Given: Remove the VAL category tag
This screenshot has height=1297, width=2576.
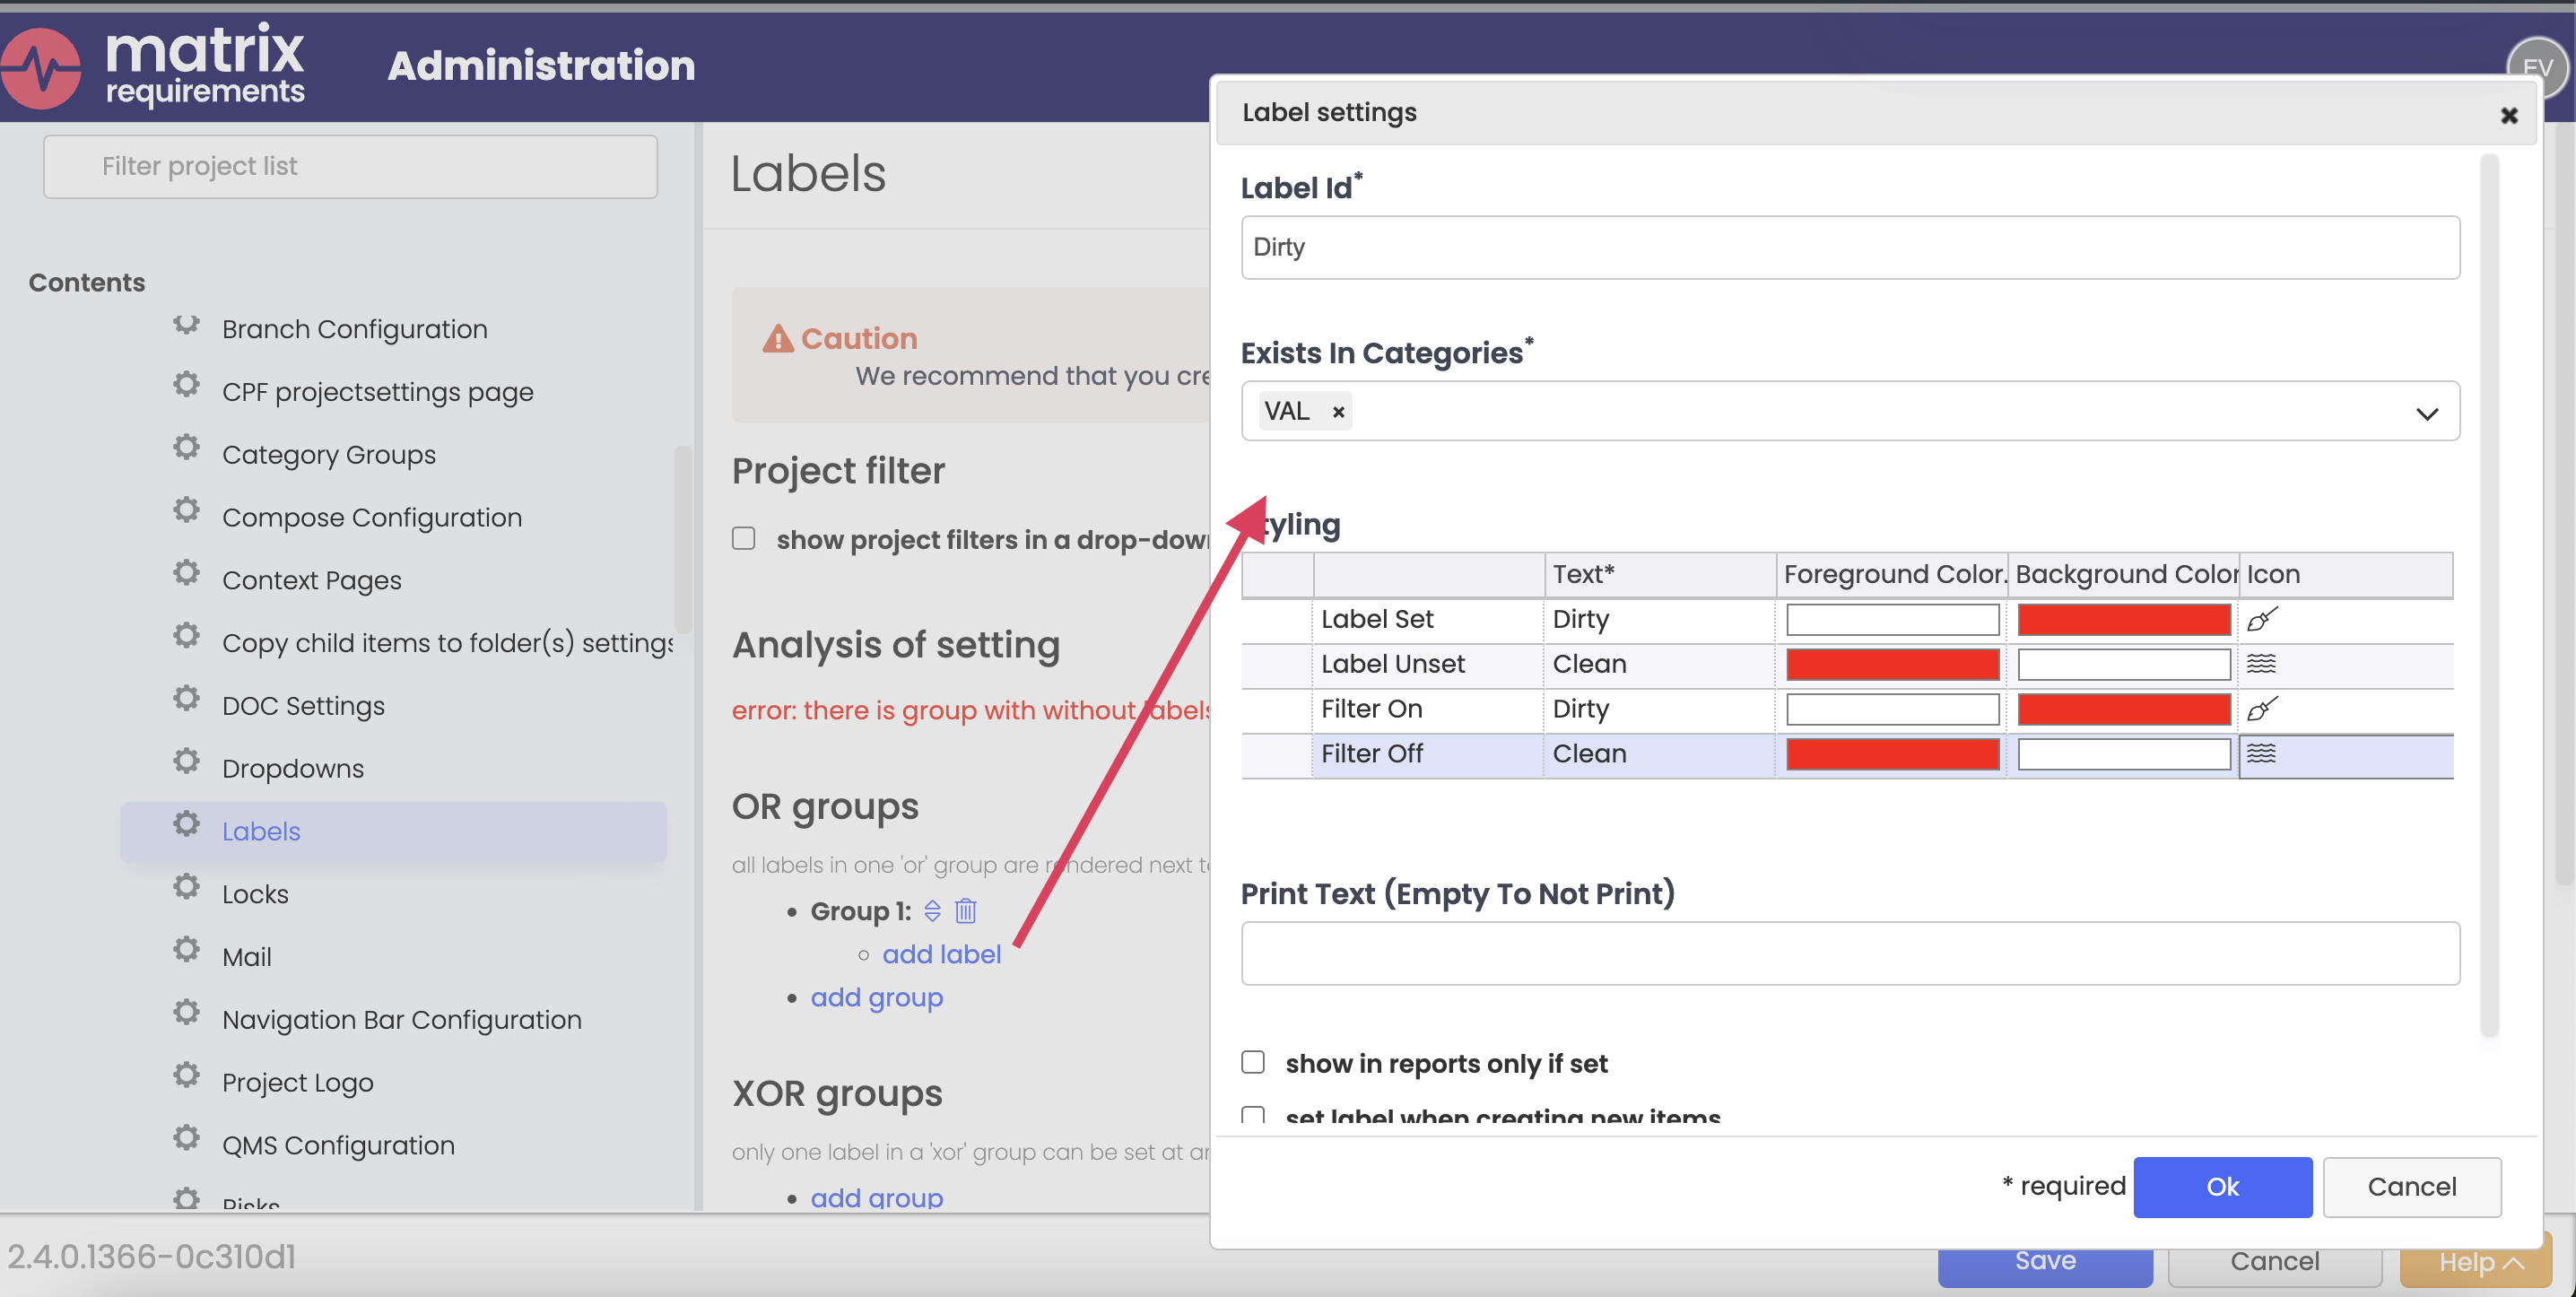Looking at the screenshot, I should (1338, 412).
